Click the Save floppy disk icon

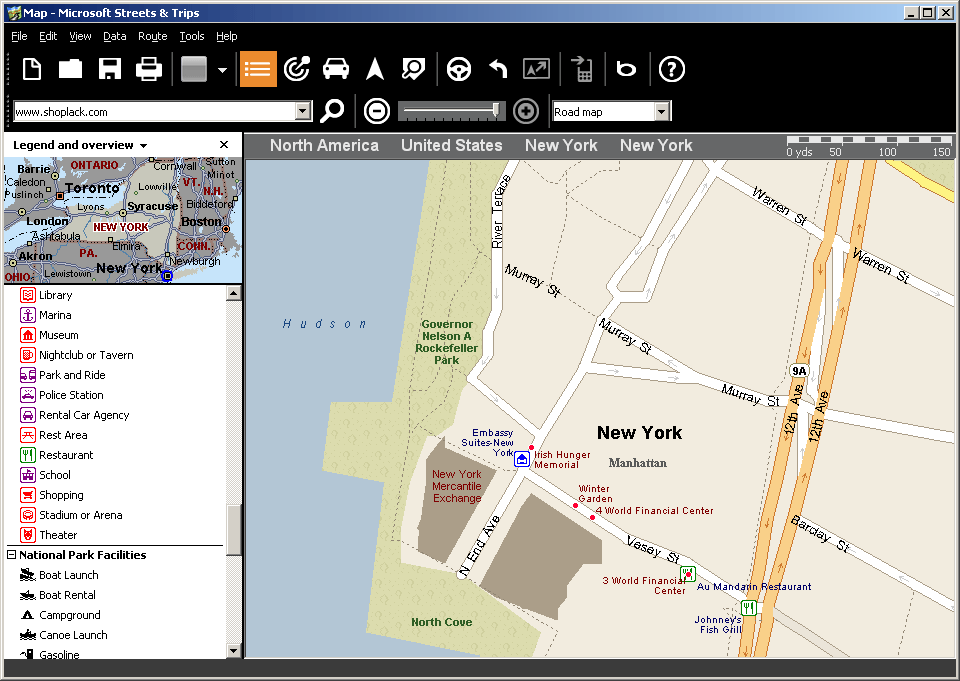click(x=110, y=69)
